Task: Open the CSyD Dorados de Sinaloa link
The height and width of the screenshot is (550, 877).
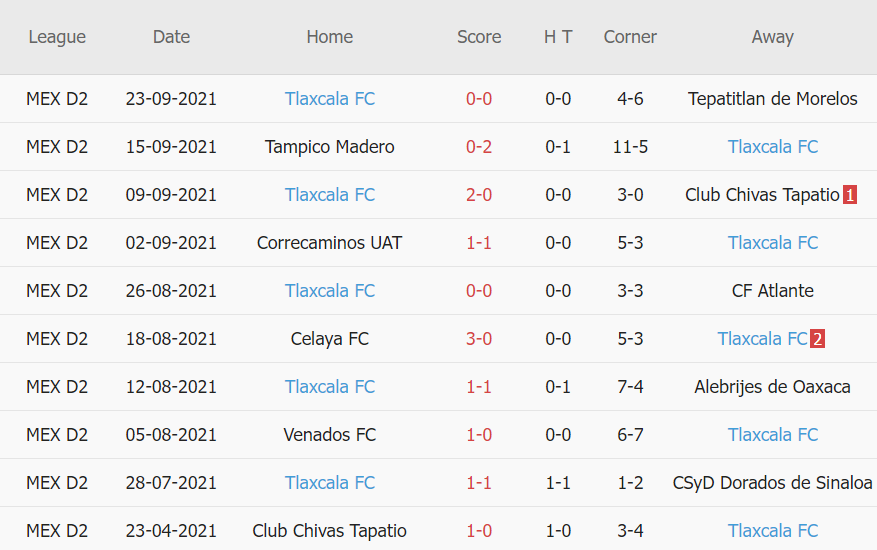Action: coord(773,483)
